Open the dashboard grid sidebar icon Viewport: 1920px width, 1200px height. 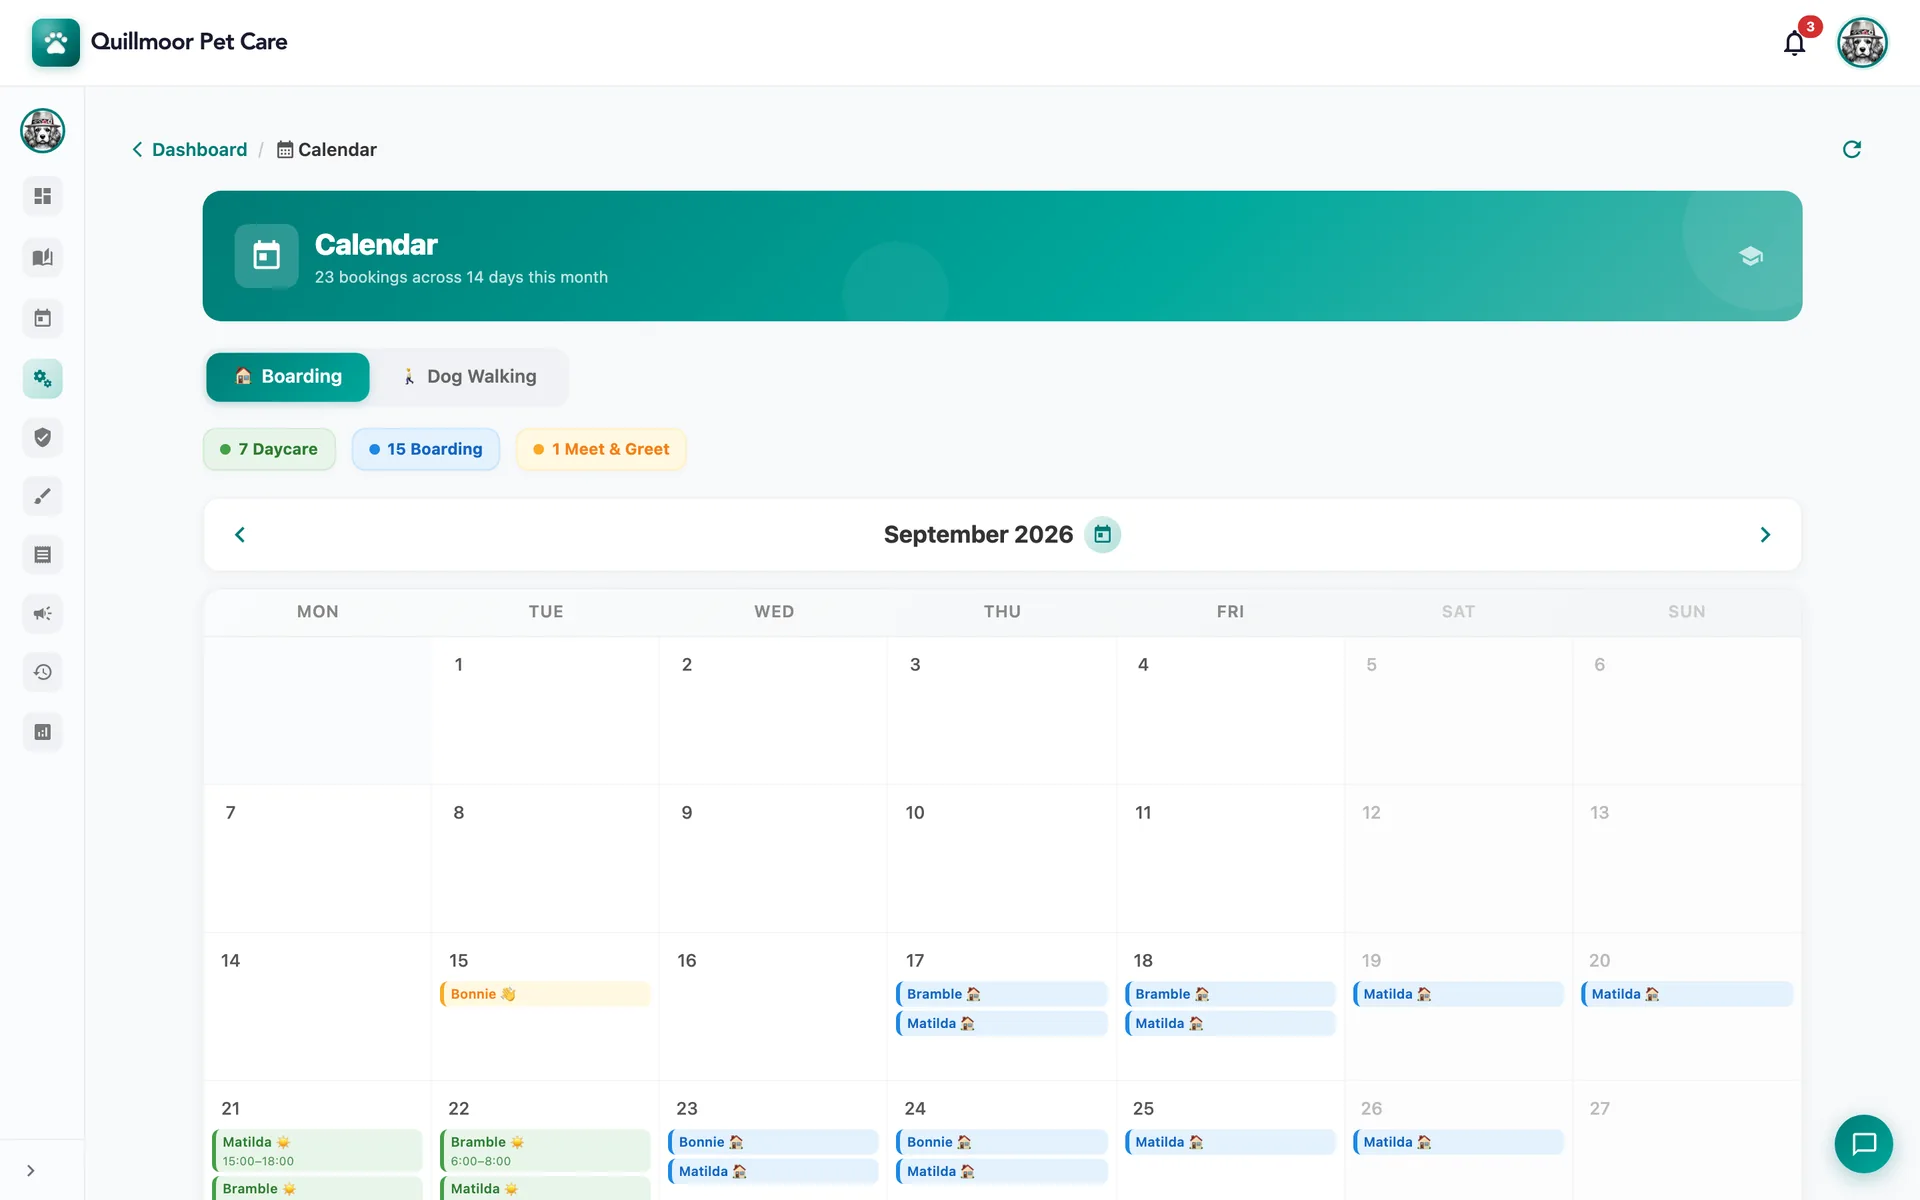click(43, 196)
